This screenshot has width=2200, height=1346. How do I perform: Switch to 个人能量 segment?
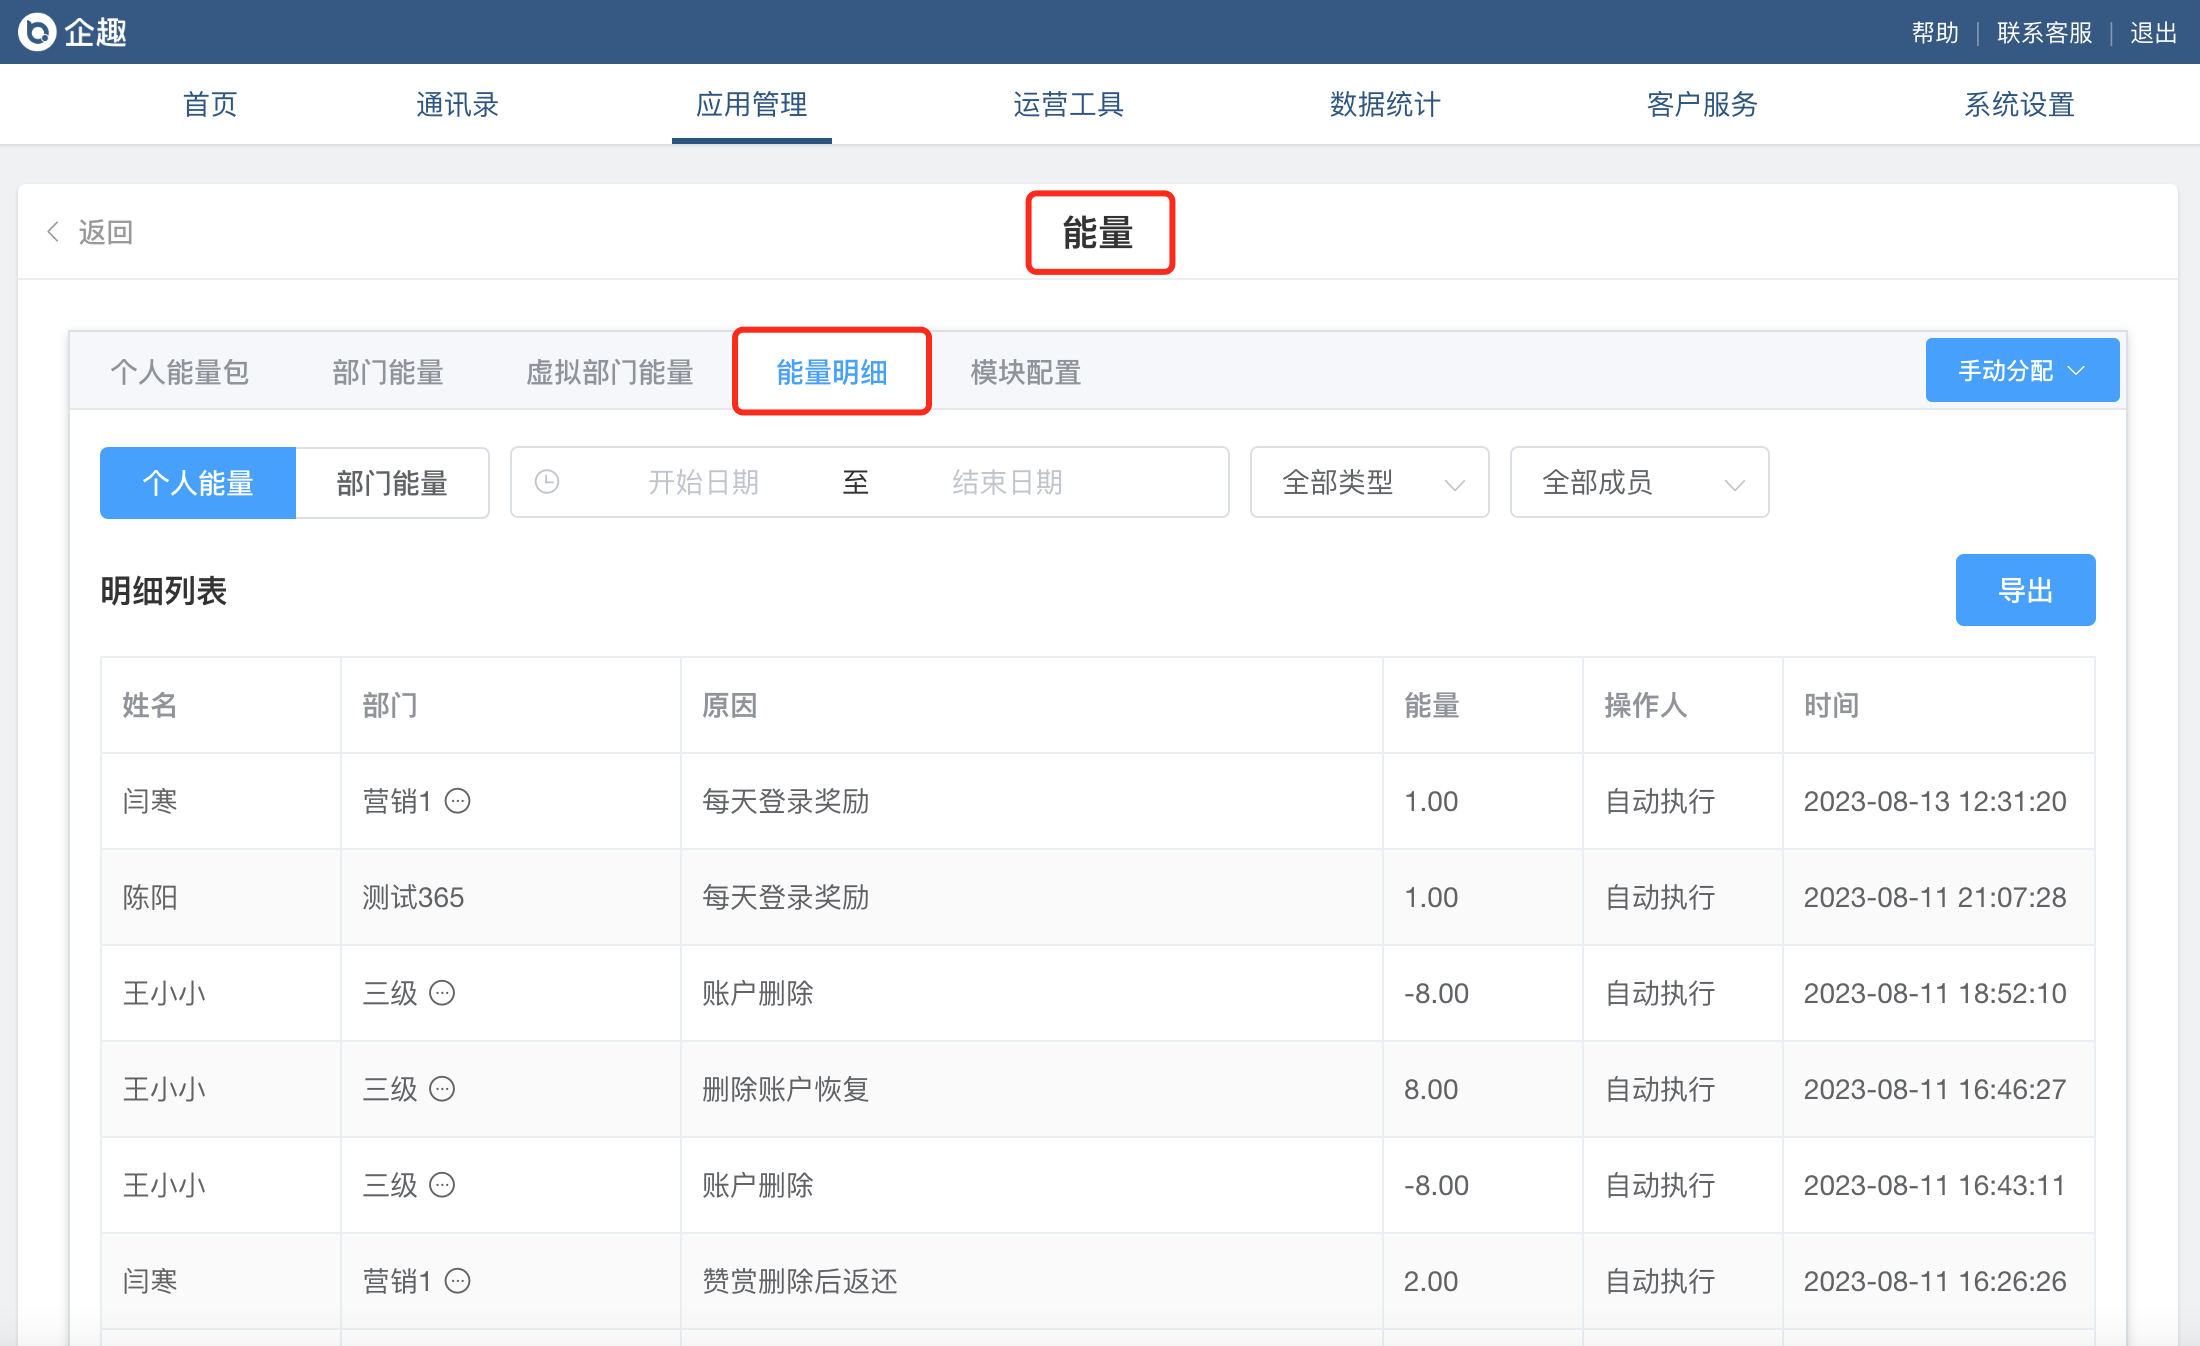point(198,483)
